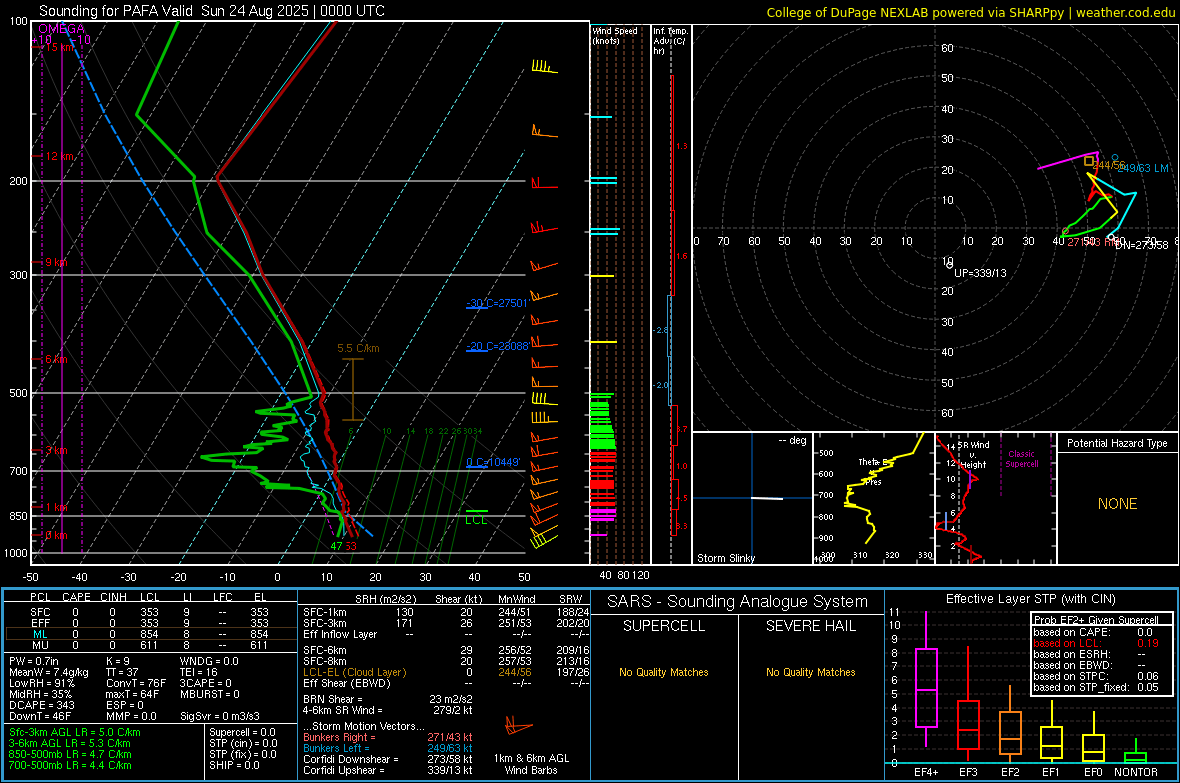Click the red 1km & 6km wind barb graphic
Viewport: 1180px width, 783px height.
point(519,727)
